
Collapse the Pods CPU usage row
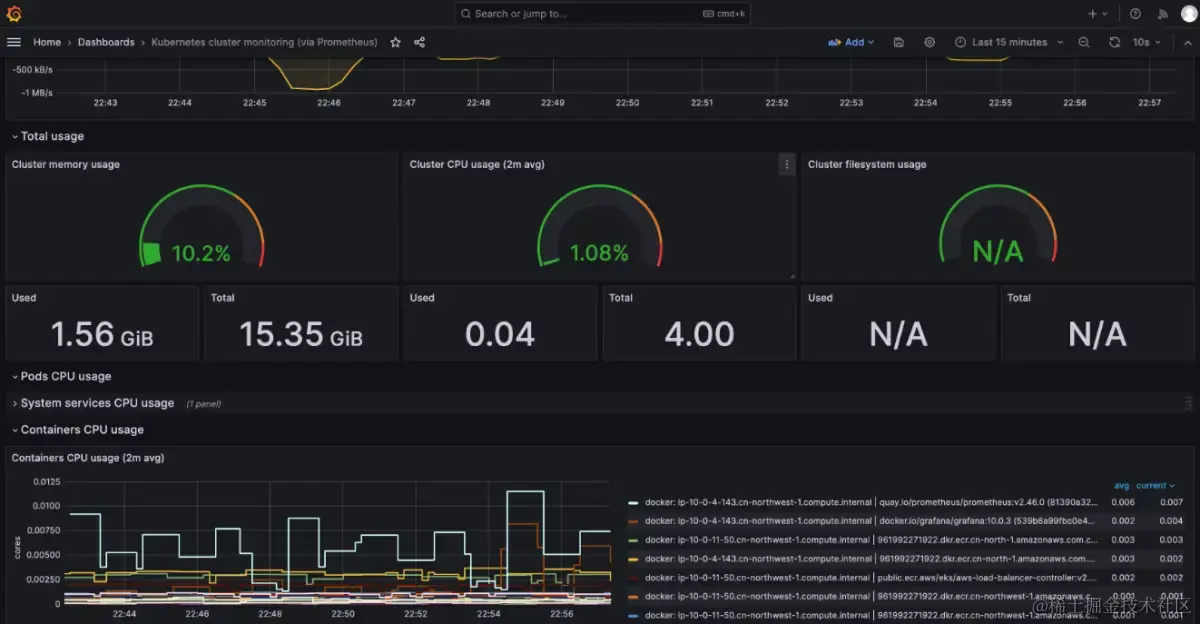[61, 376]
